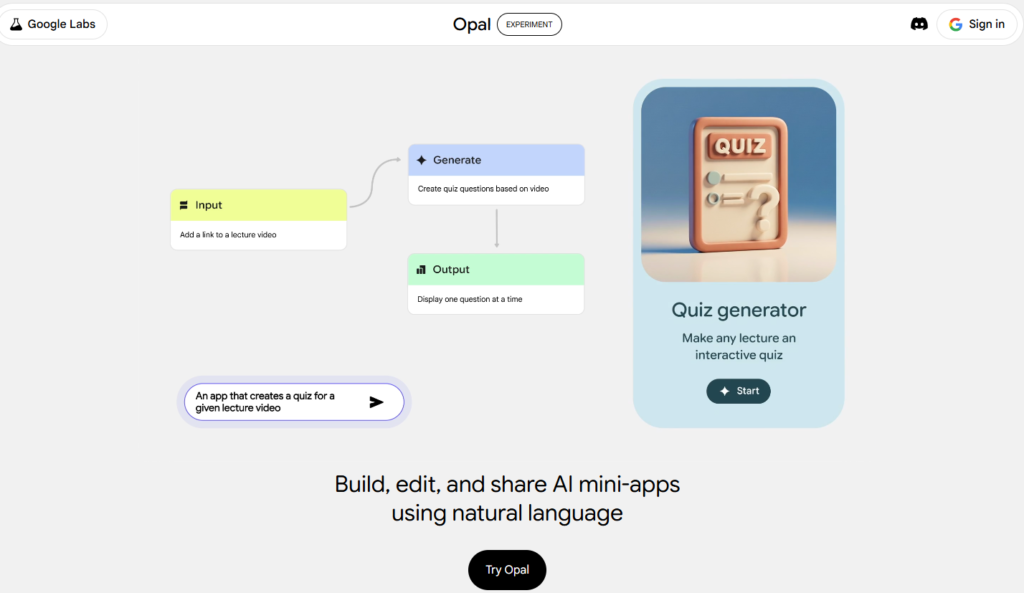The height and width of the screenshot is (593, 1024).
Task: Click the list icon on the Input node
Action: (186, 205)
